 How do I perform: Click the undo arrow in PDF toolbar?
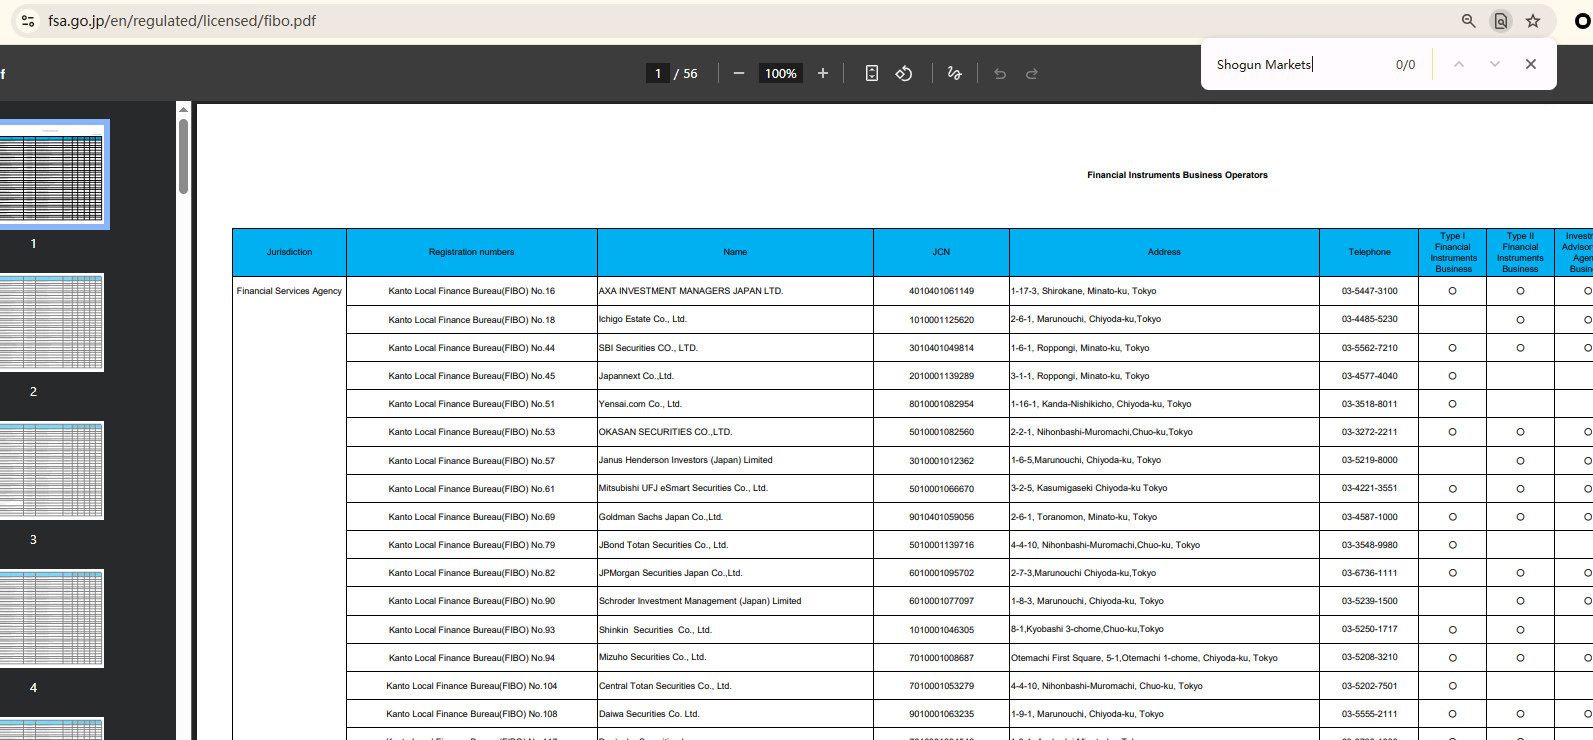click(1000, 73)
